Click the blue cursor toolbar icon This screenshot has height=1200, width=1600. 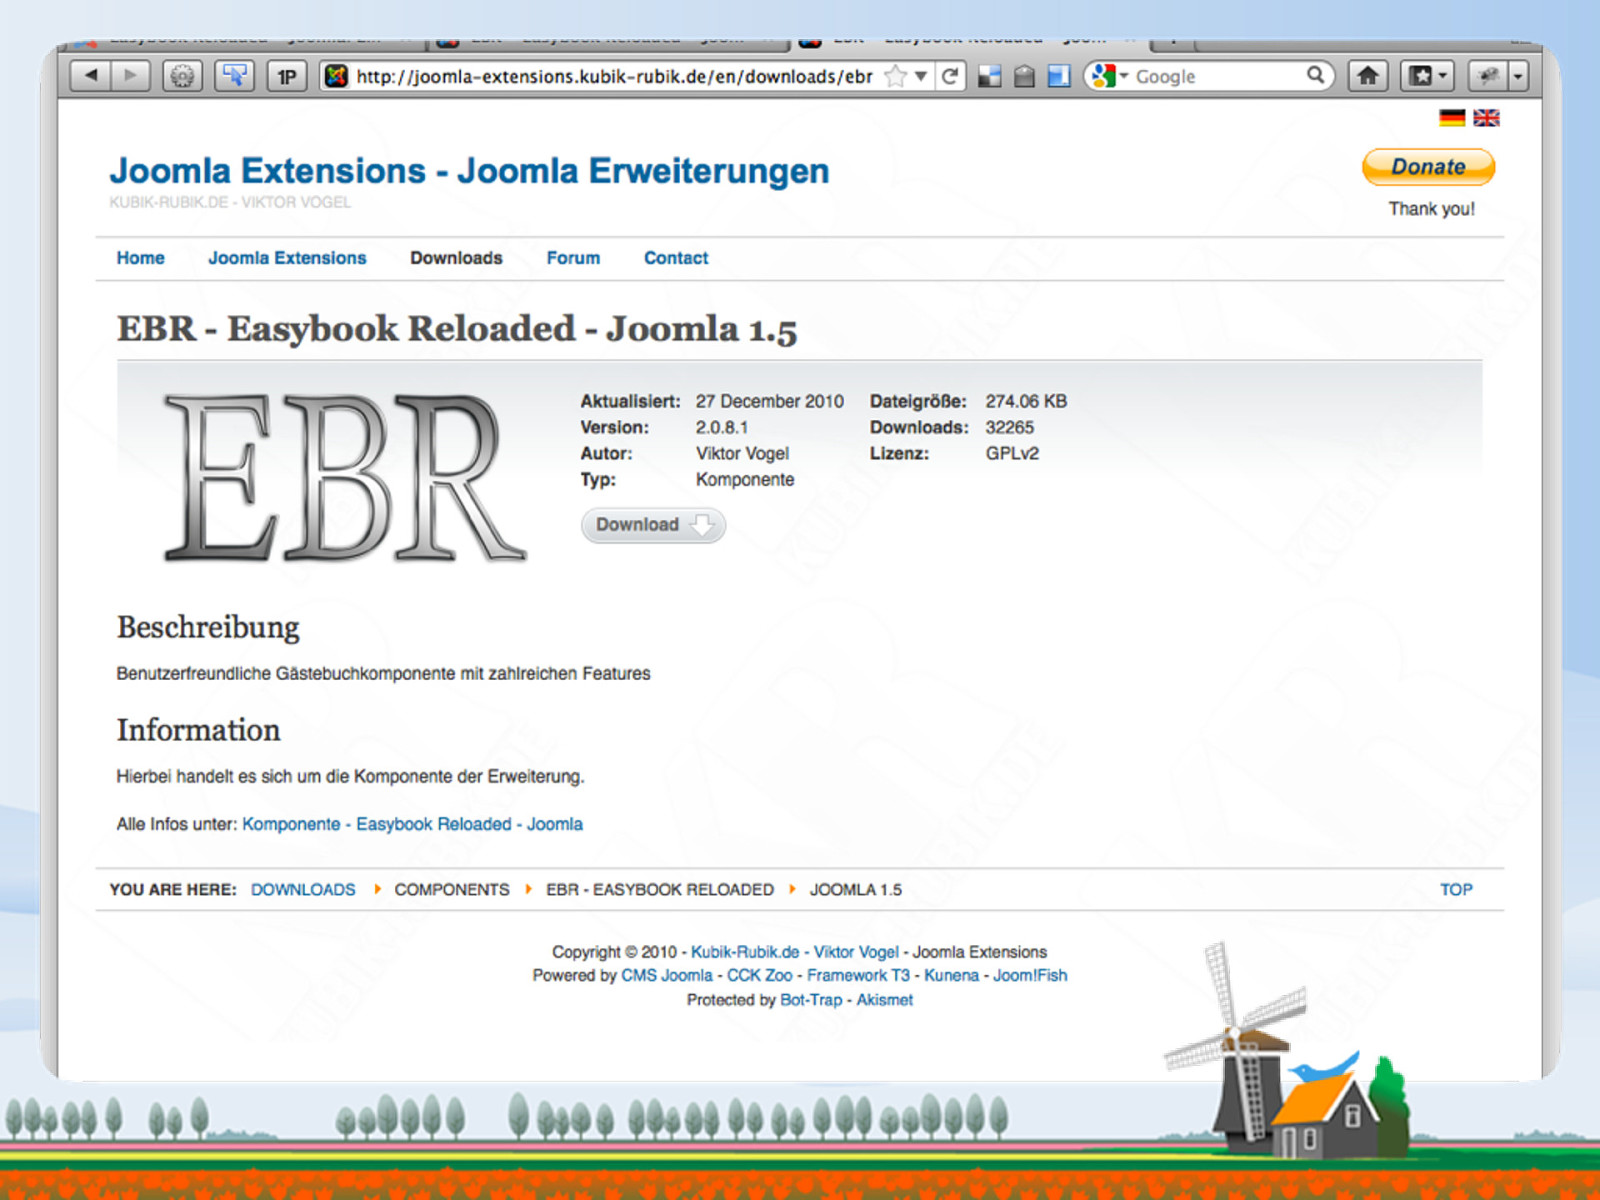pos(235,76)
